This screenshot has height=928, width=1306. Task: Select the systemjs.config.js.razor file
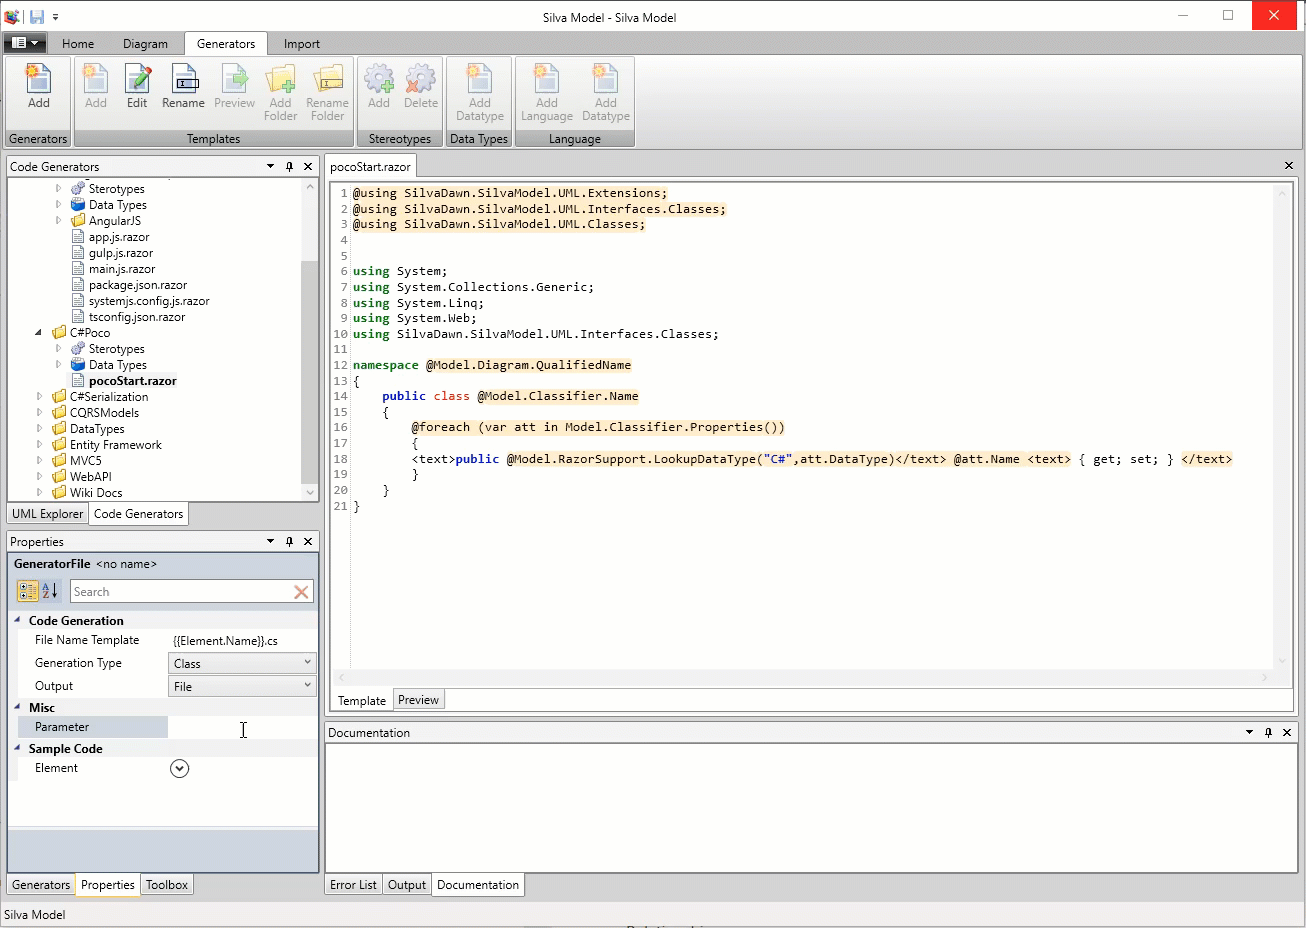point(140,301)
